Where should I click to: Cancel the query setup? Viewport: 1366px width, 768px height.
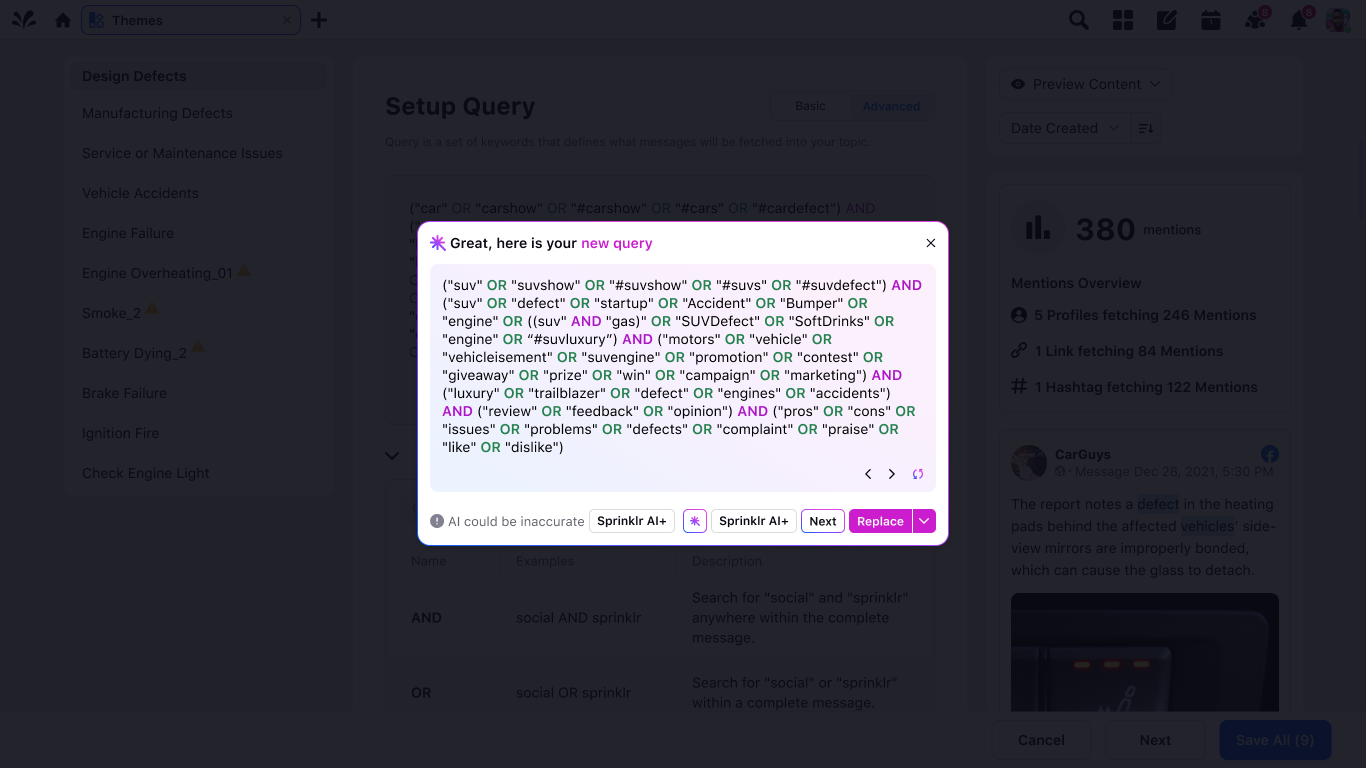coord(1041,740)
